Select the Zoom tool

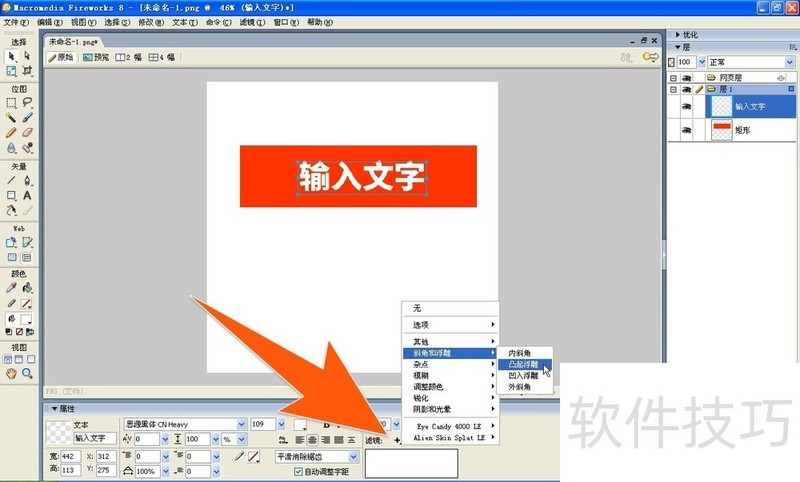click(27, 374)
